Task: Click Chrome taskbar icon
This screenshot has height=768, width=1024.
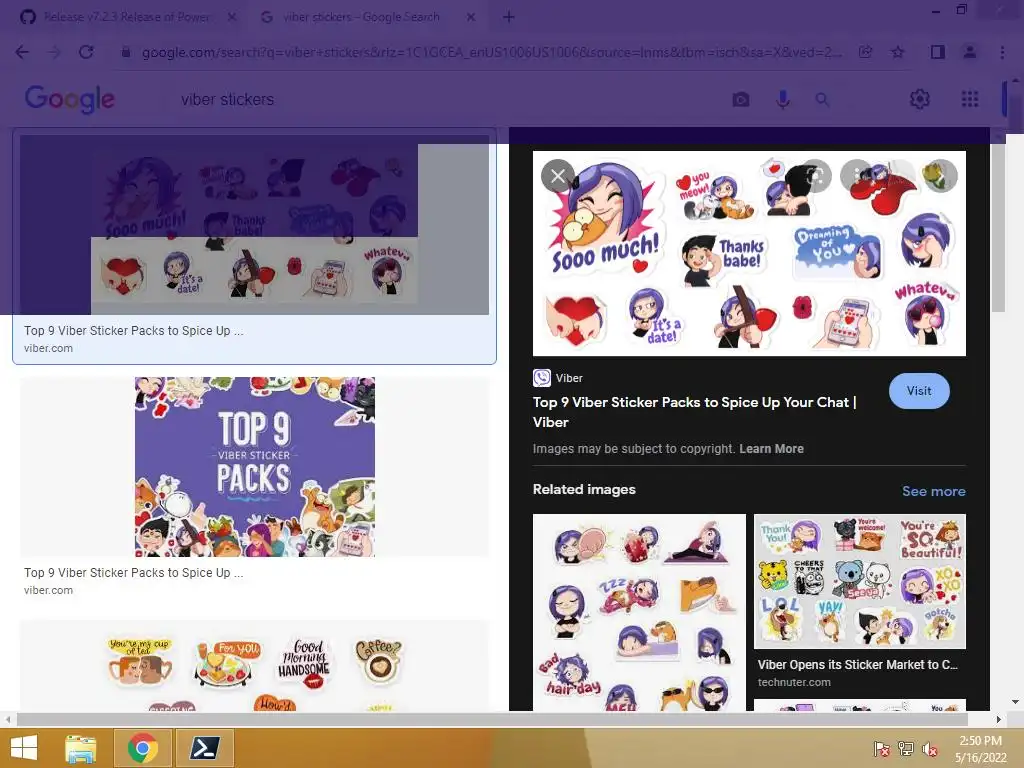Action: (142, 748)
